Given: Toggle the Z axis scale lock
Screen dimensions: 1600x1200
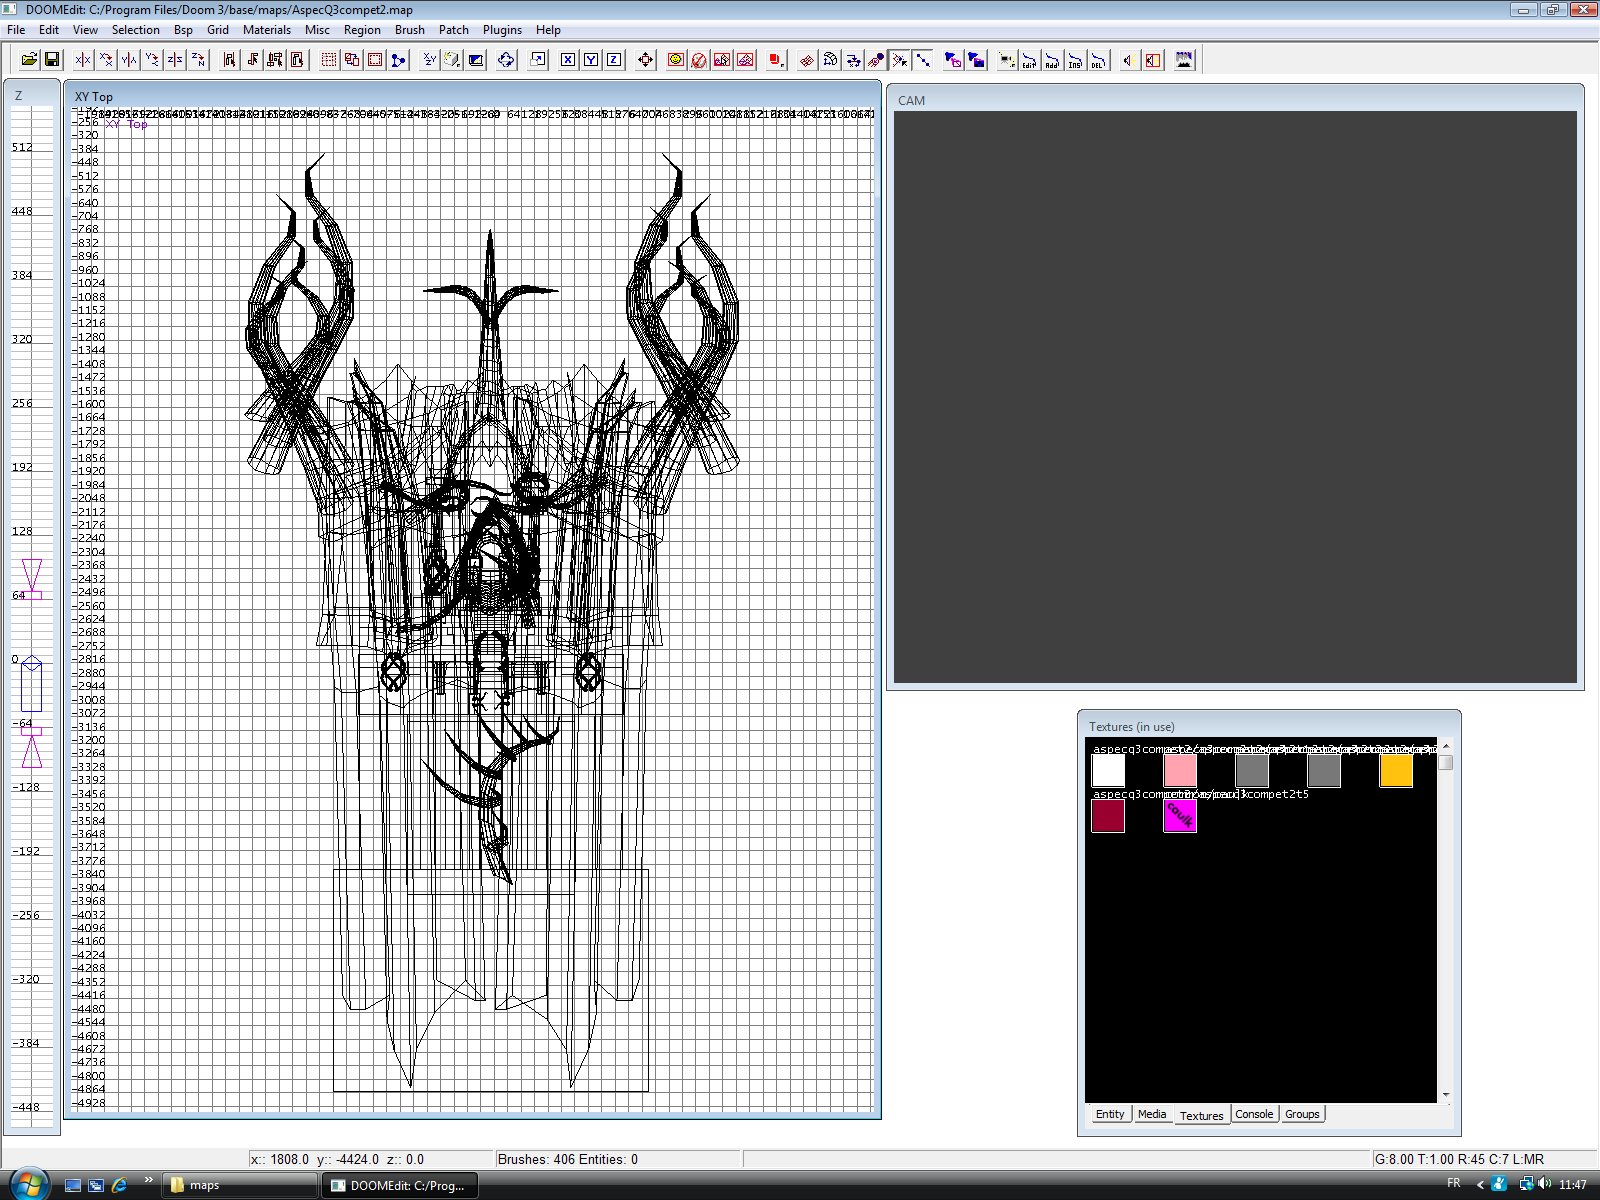Looking at the screenshot, I should pyautogui.click(x=614, y=60).
